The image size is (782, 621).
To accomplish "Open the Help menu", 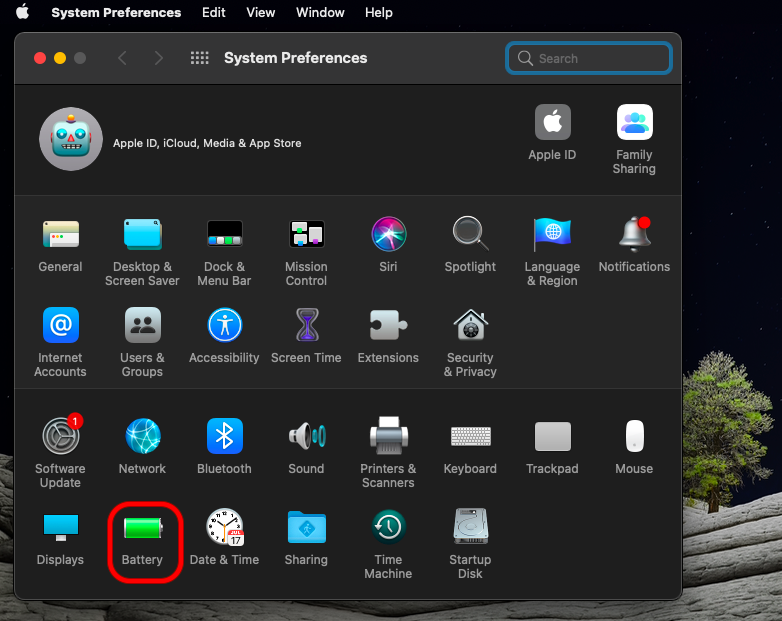I will (379, 12).
